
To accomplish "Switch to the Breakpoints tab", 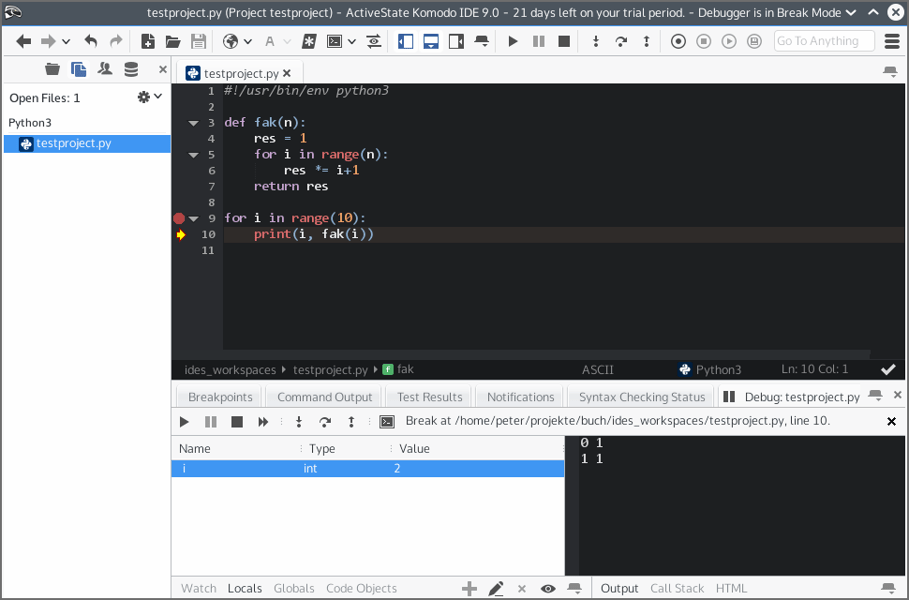I will 220,397.
